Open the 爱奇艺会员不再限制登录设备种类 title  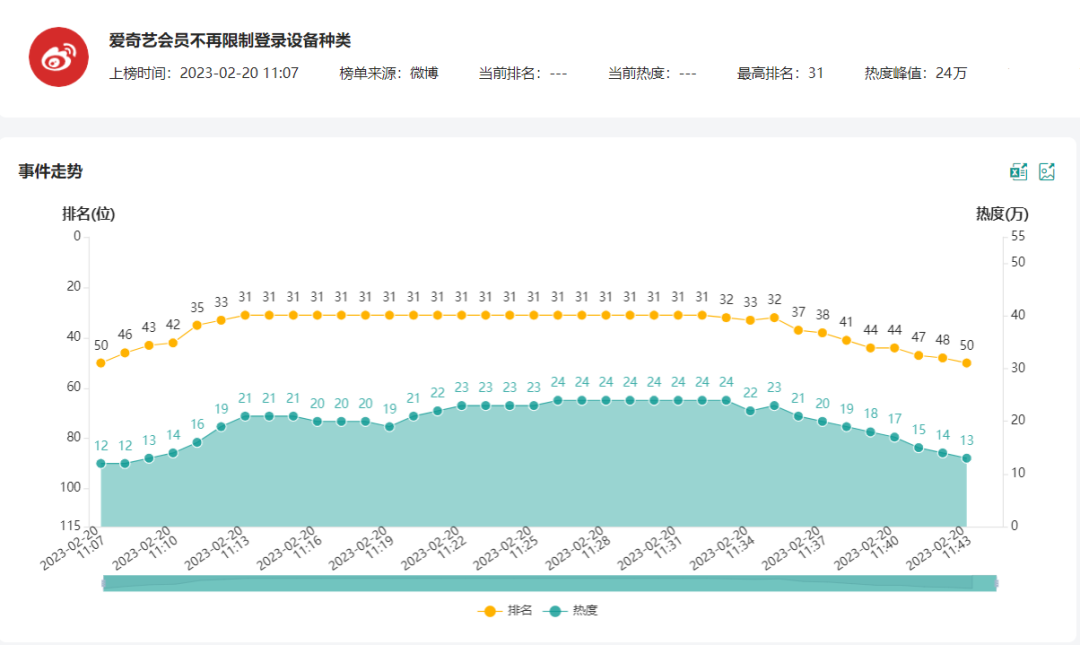pos(230,41)
